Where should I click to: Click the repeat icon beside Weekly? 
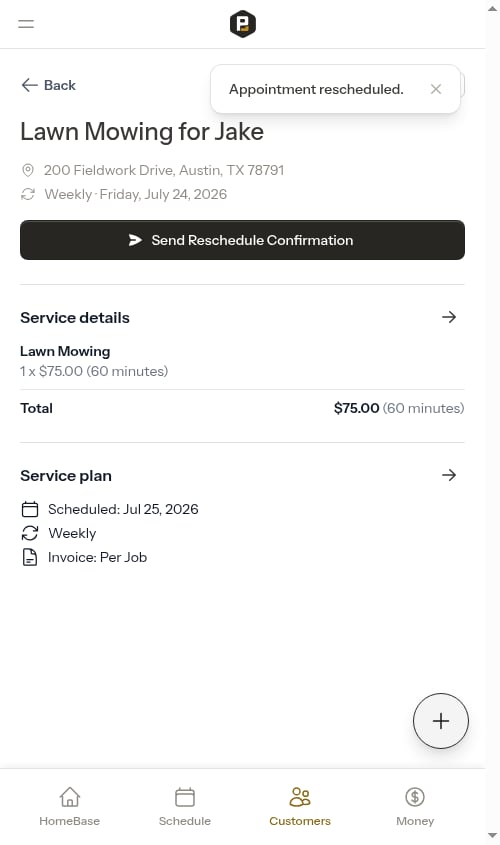30,533
